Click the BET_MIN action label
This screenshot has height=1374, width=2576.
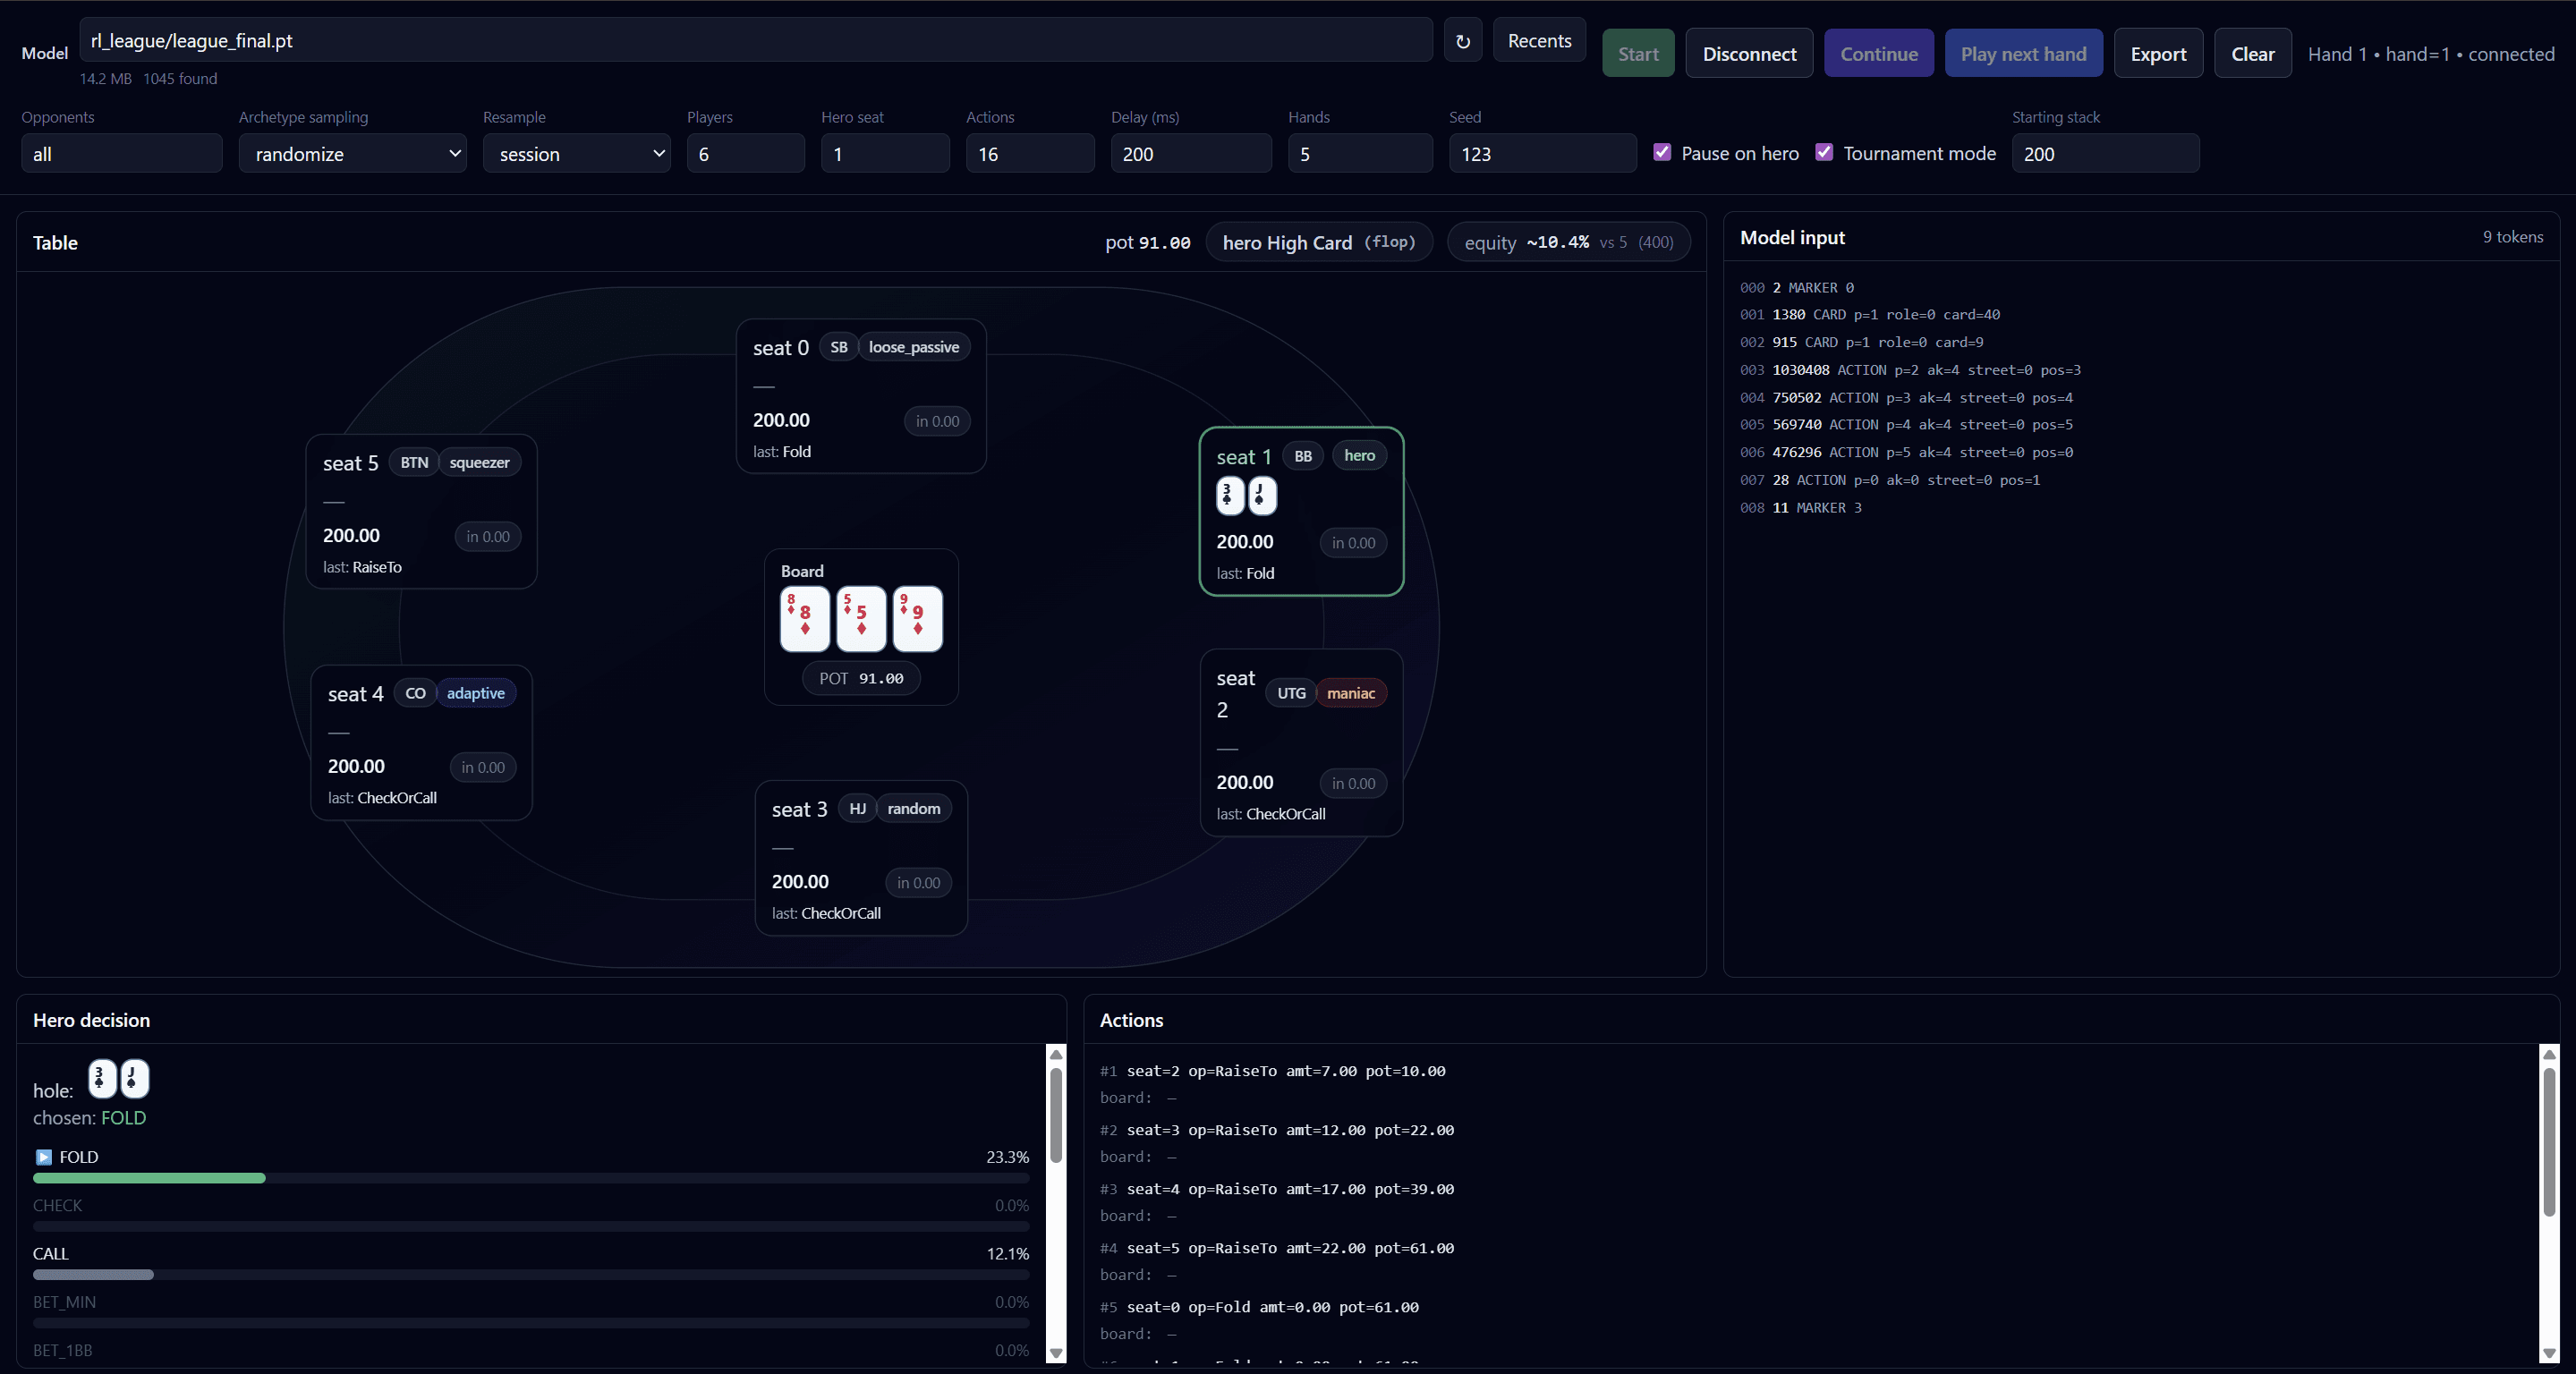click(x=64, y=1302)
